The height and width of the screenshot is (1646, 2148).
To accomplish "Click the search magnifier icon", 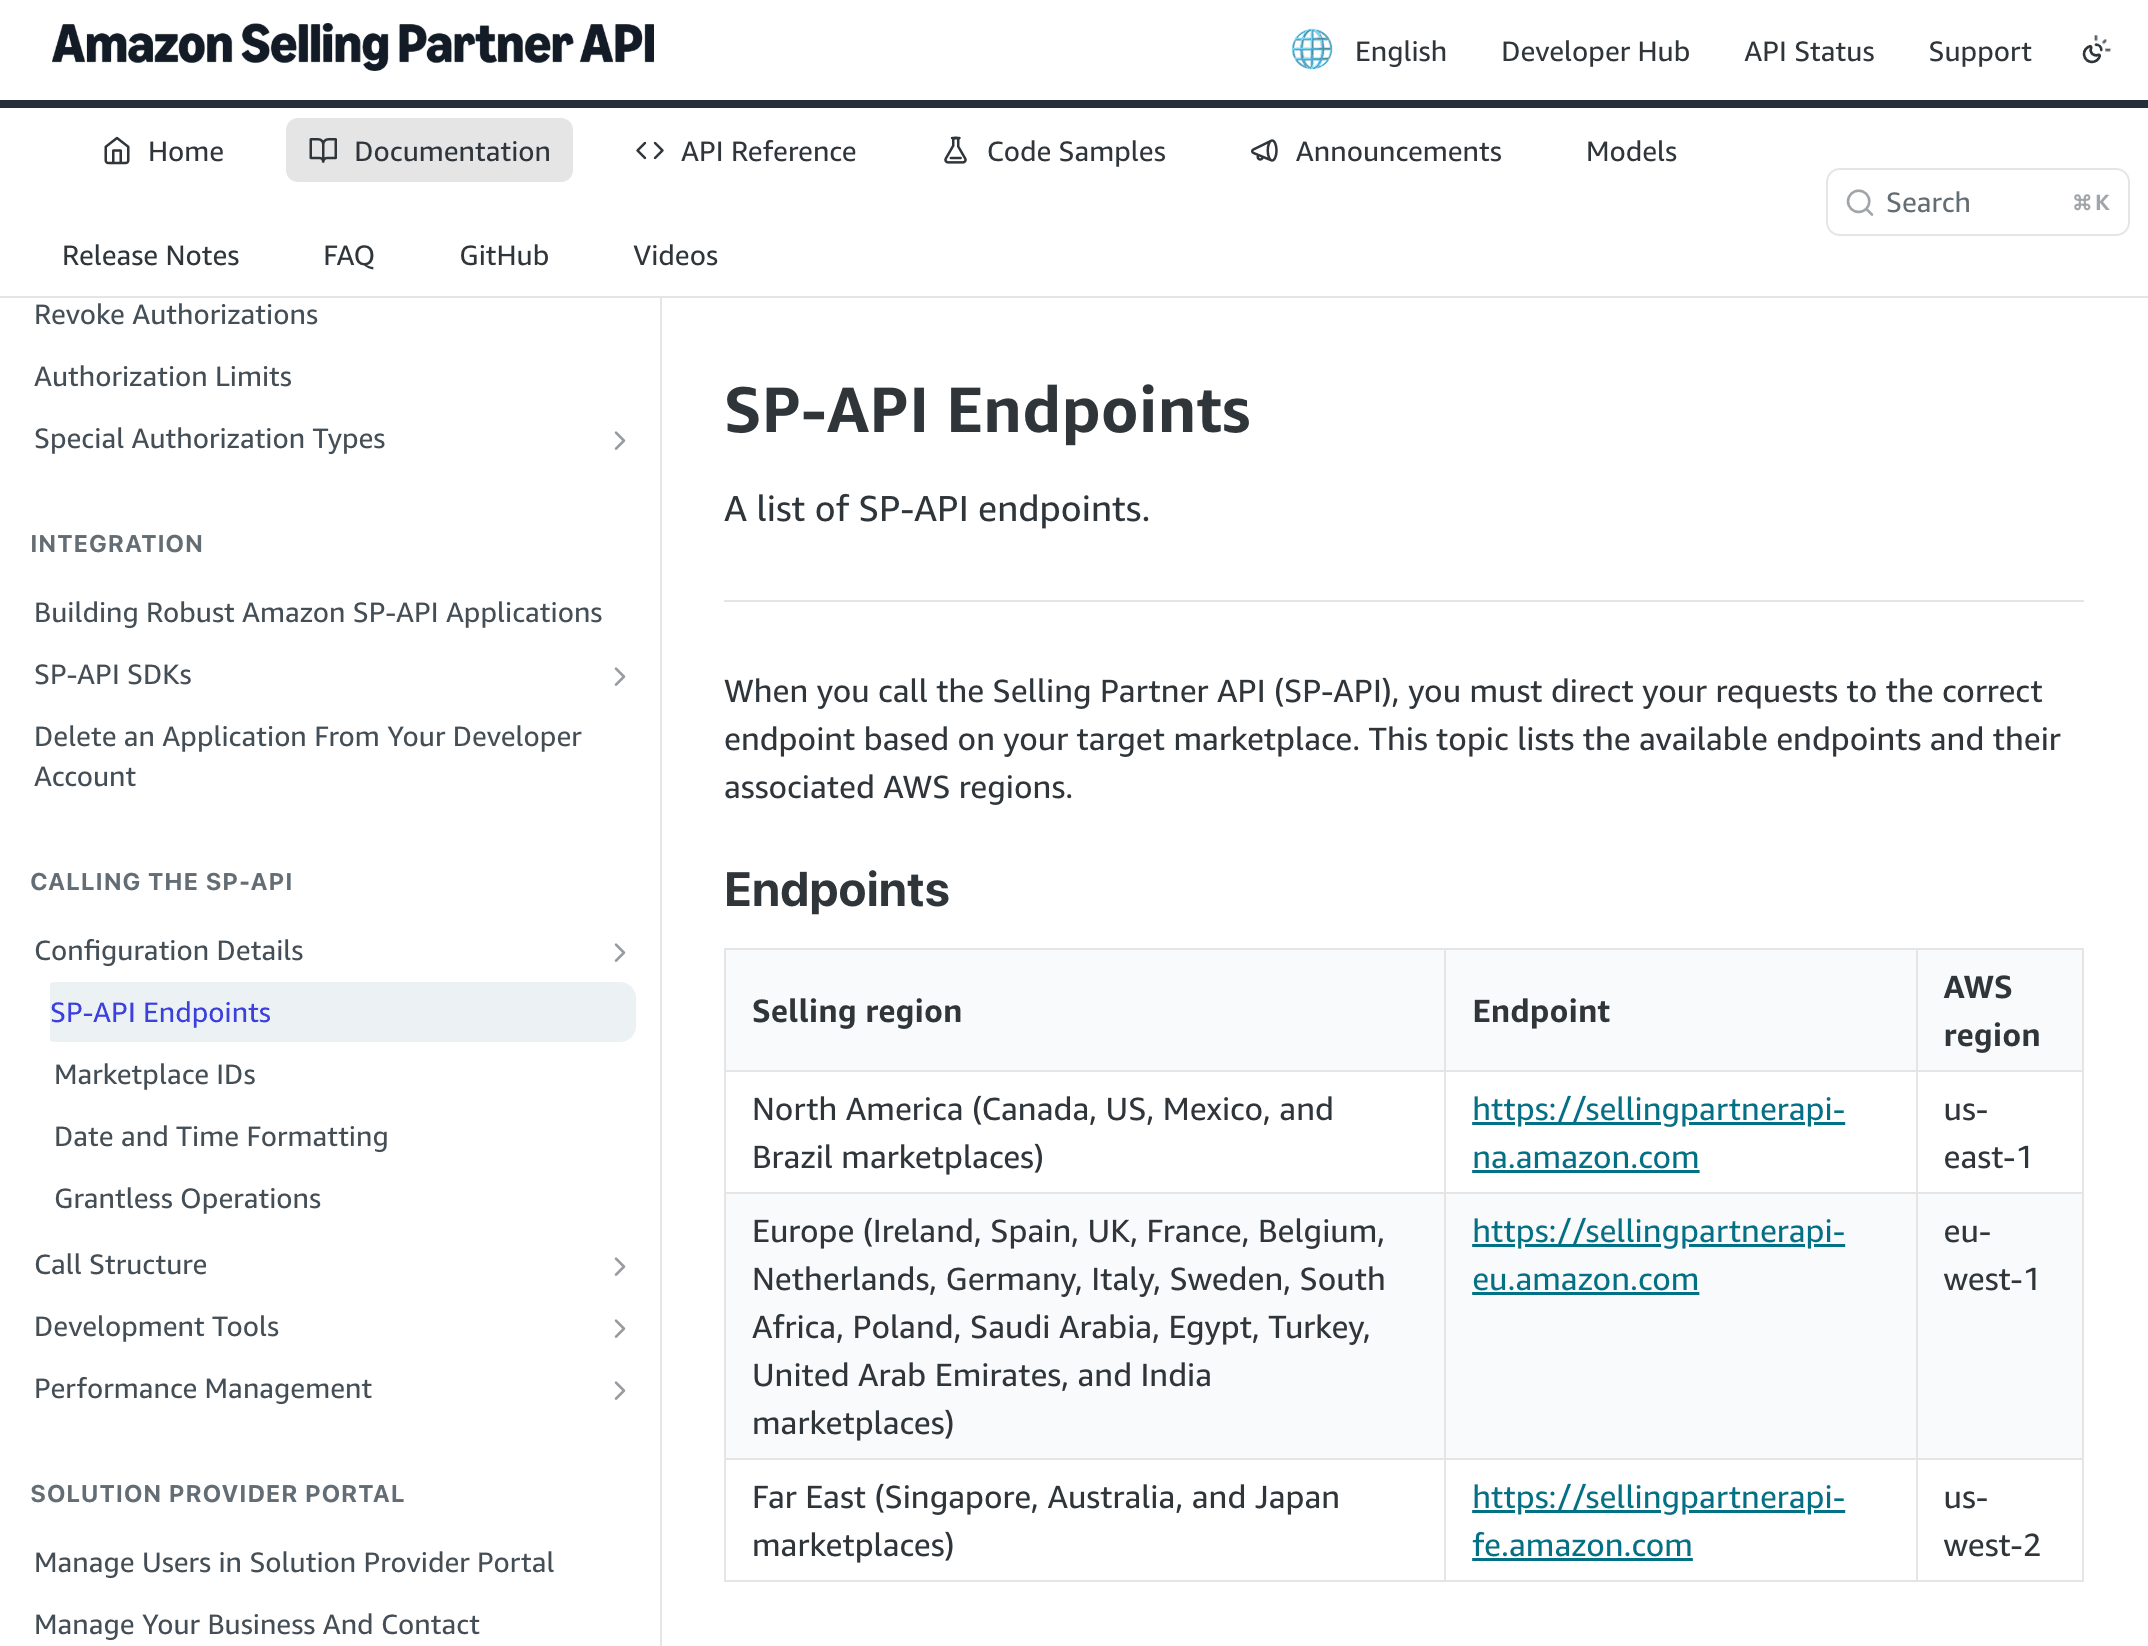I will (x=1859, y=203).
